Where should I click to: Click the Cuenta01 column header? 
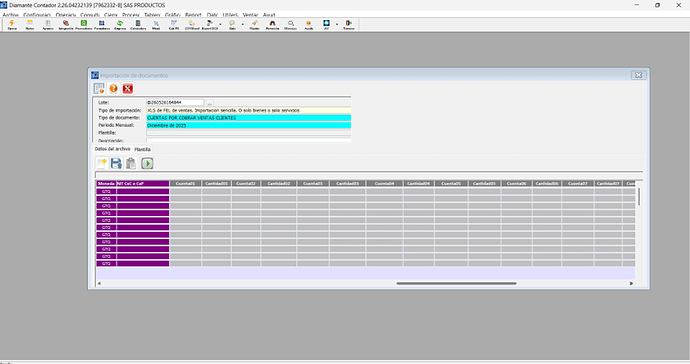click(186, 184)
